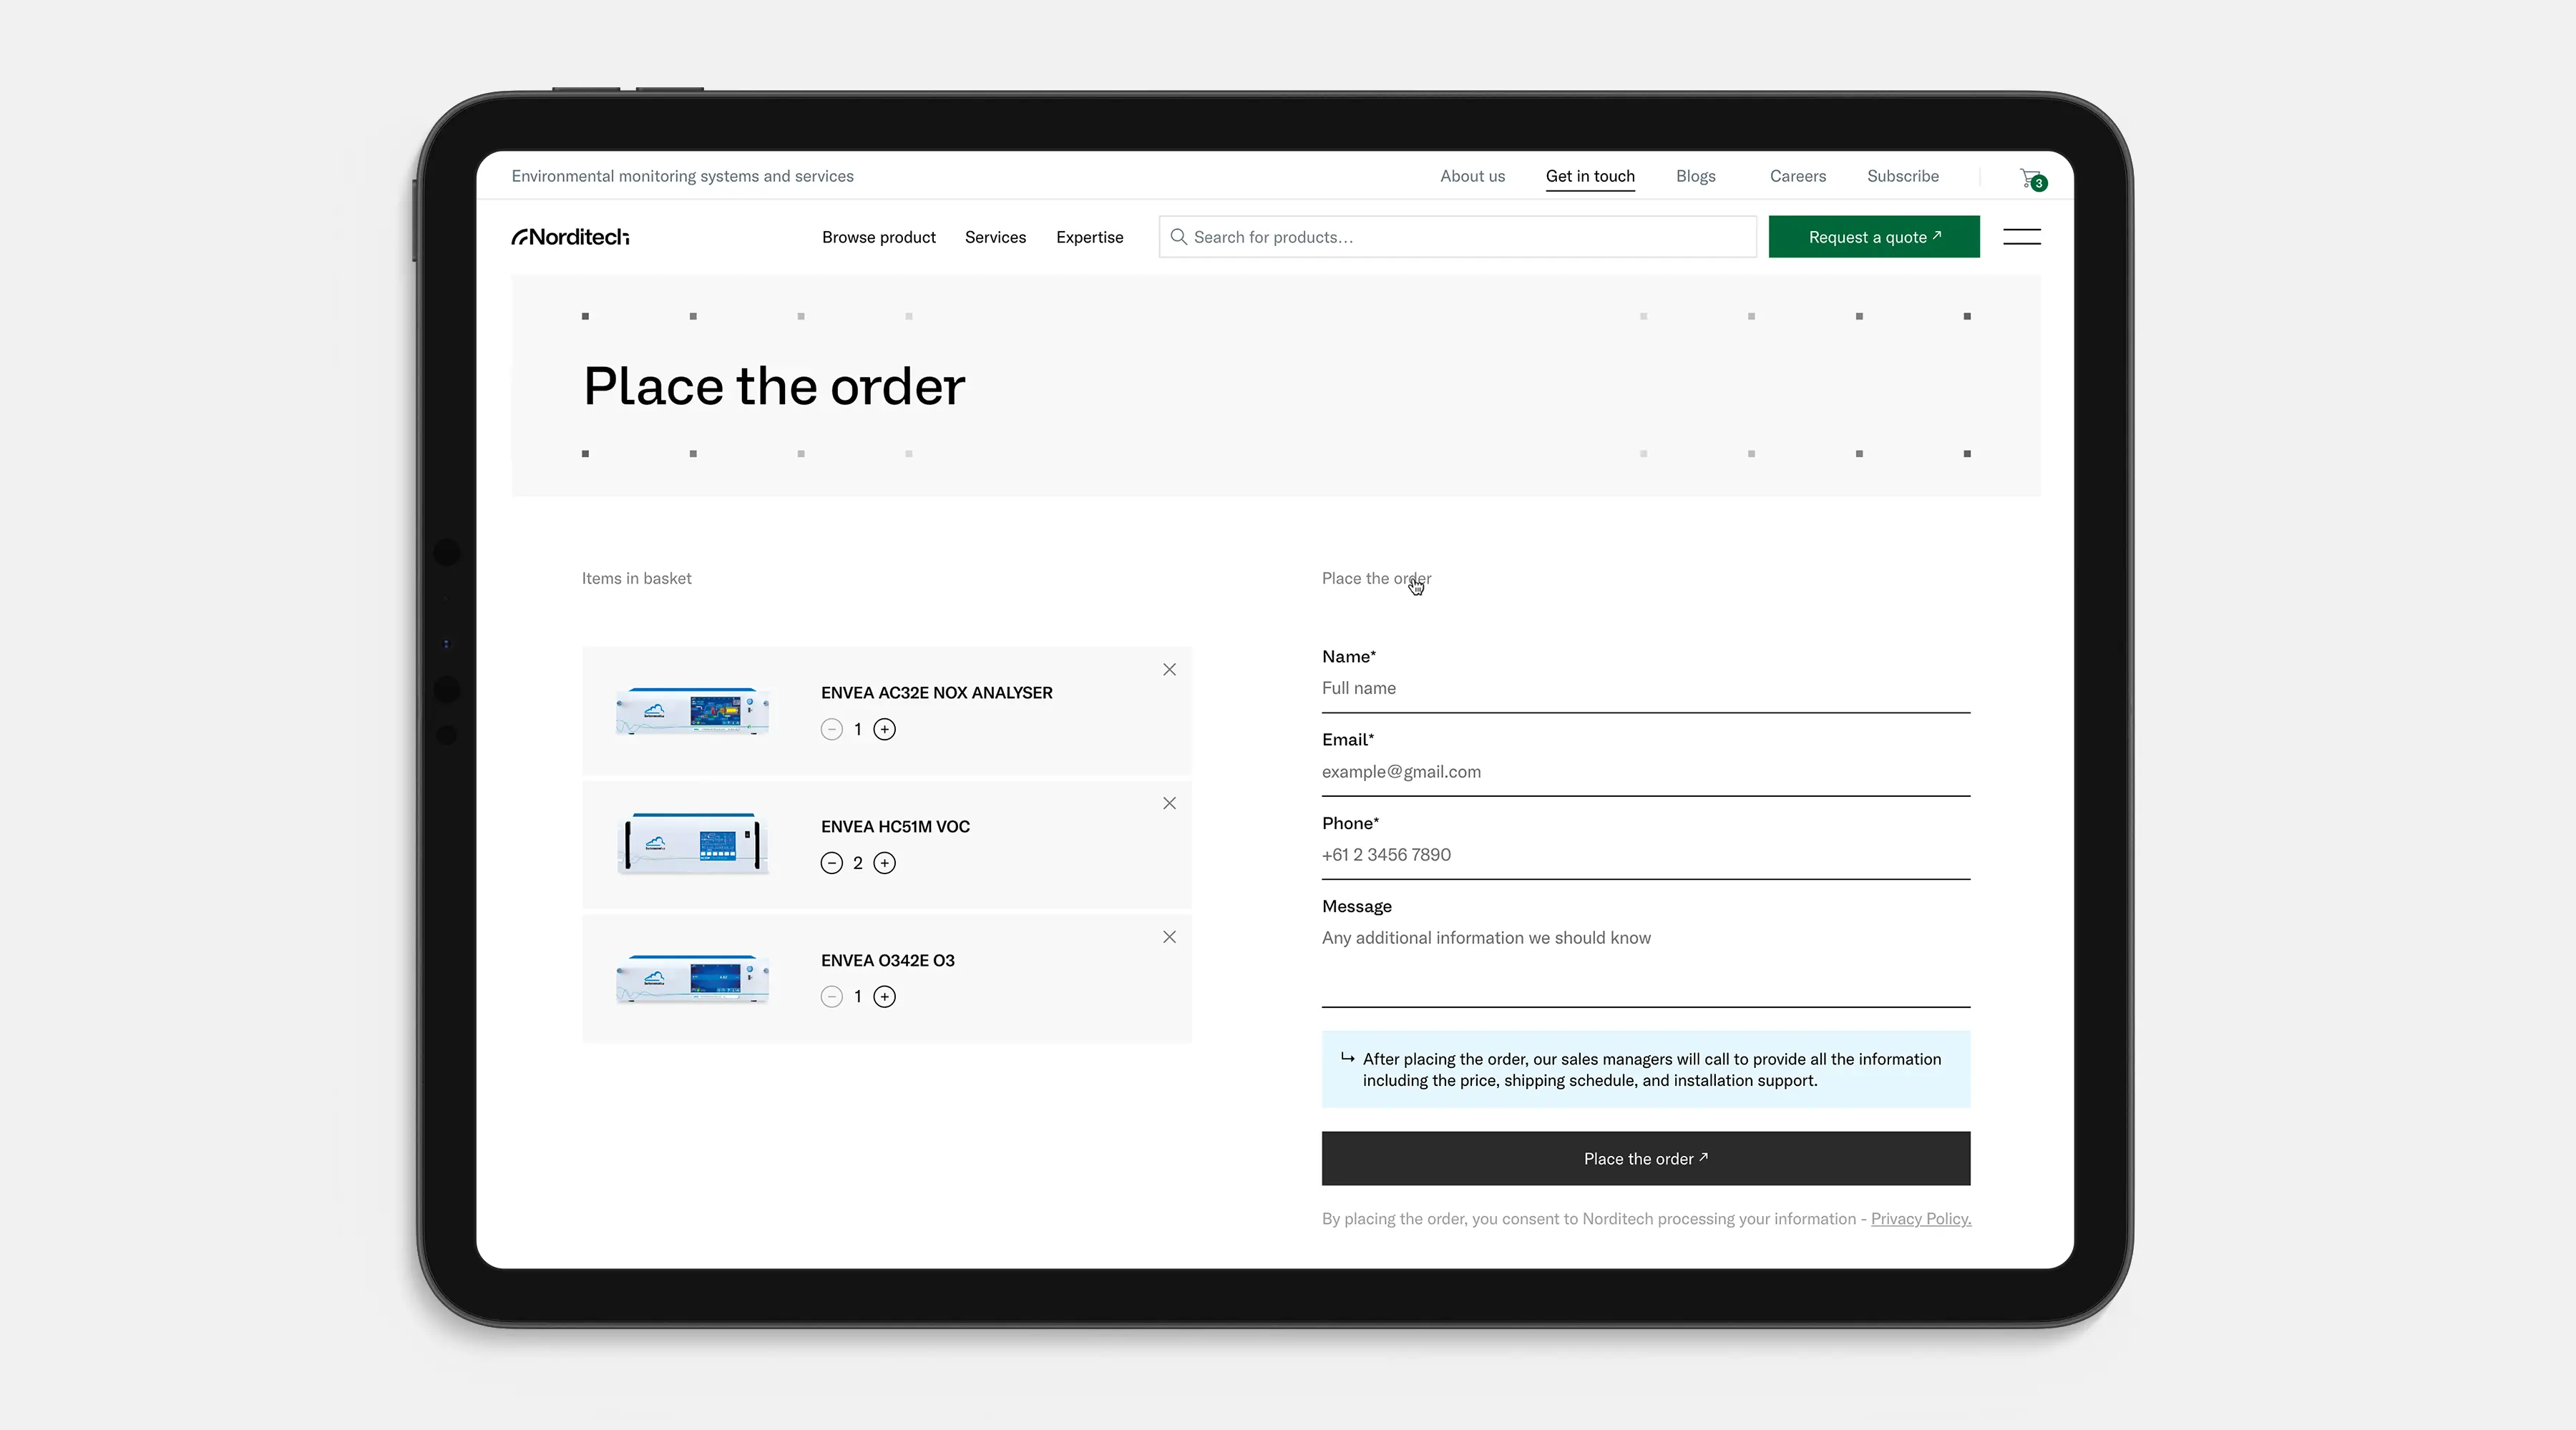Click the Full name input field

pos(1645,688)
